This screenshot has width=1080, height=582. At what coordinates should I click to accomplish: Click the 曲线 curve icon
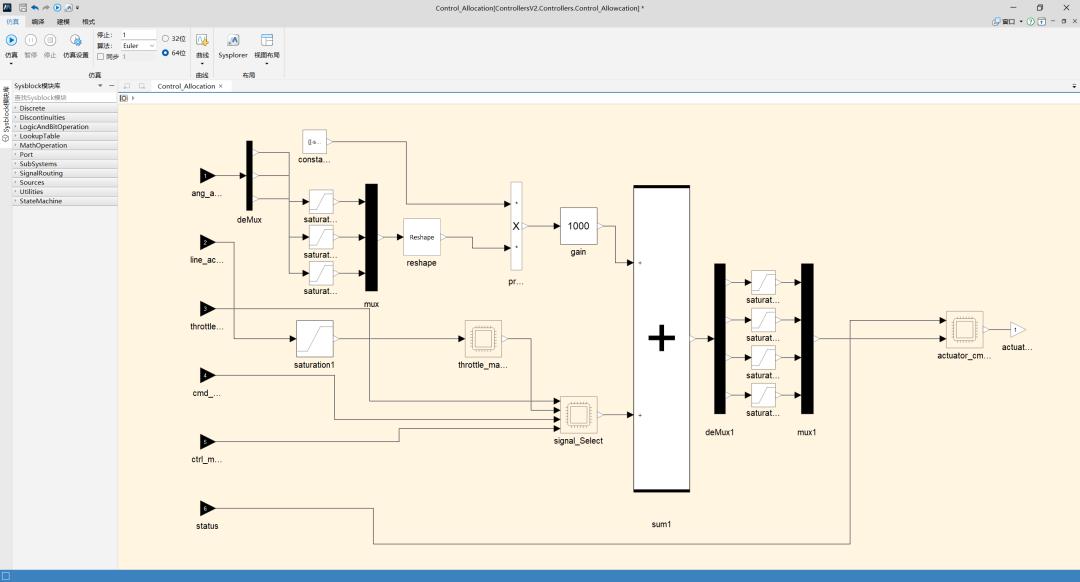point(202,40)
